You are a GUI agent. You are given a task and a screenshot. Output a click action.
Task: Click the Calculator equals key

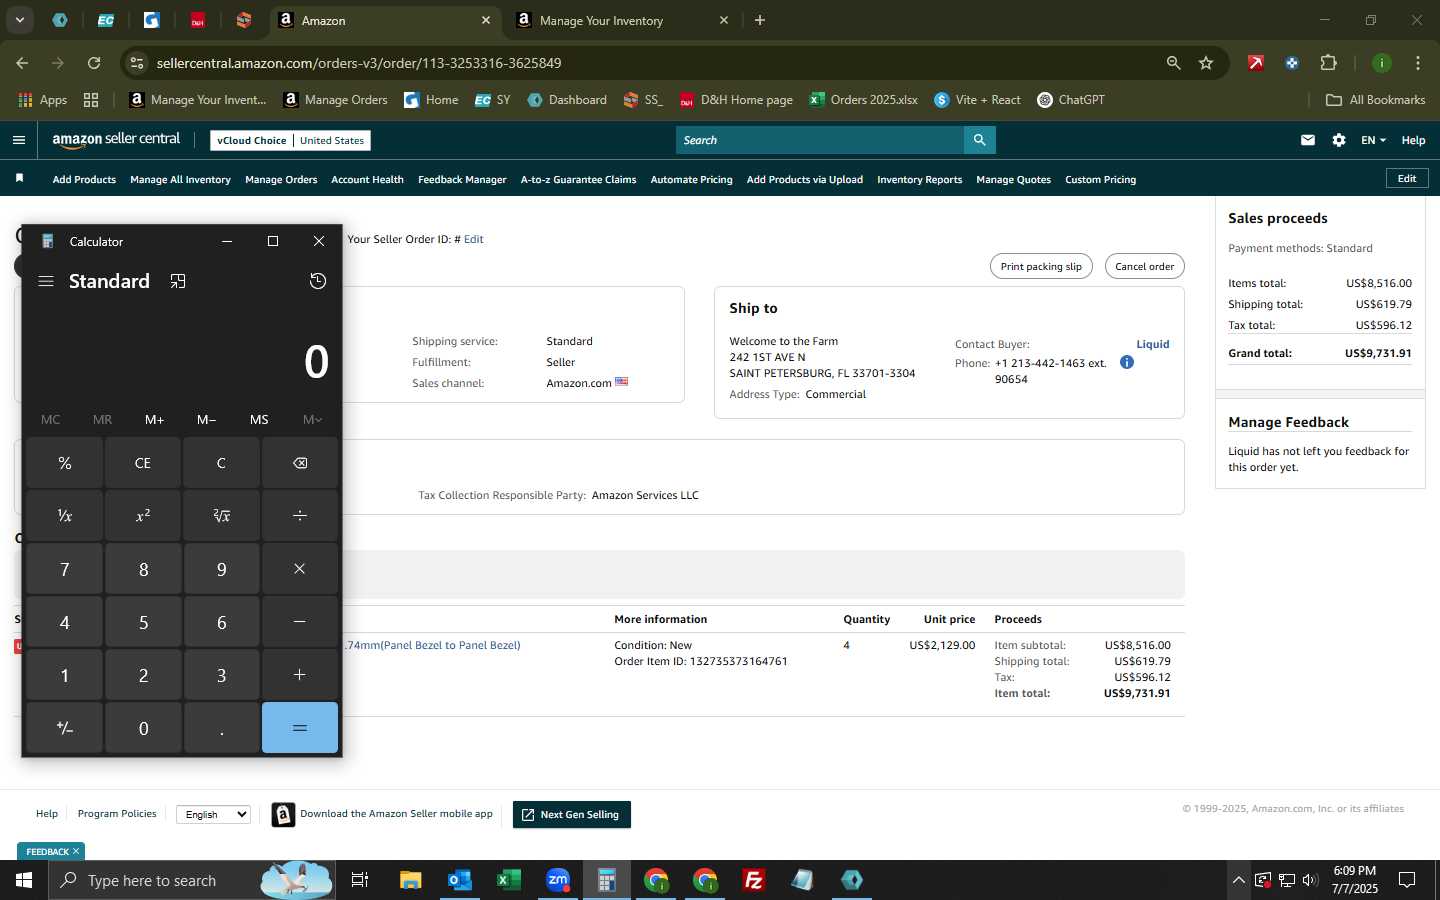click(x=300, y=728)
